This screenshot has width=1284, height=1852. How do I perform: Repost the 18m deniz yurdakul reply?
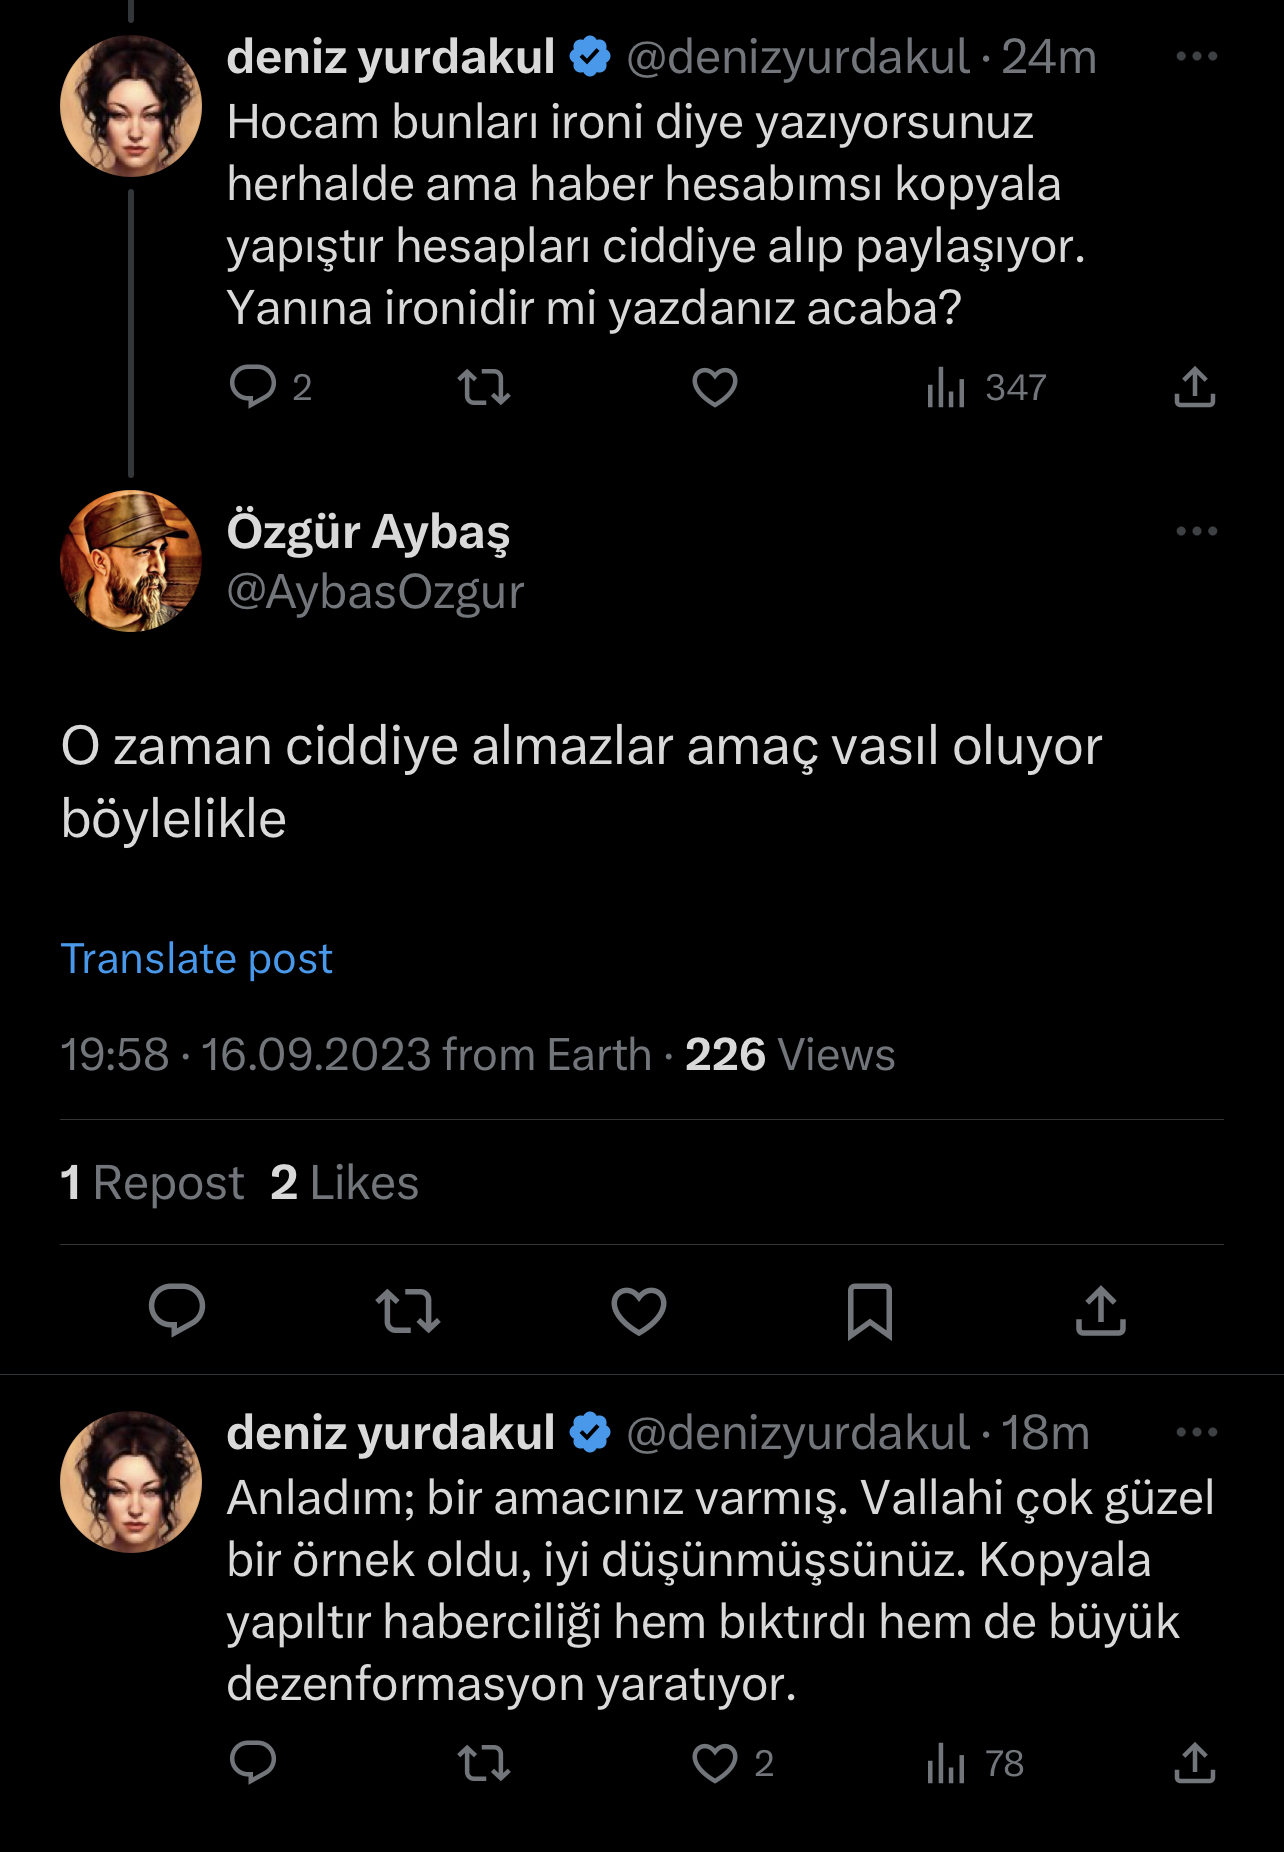tap(484, 1763)
